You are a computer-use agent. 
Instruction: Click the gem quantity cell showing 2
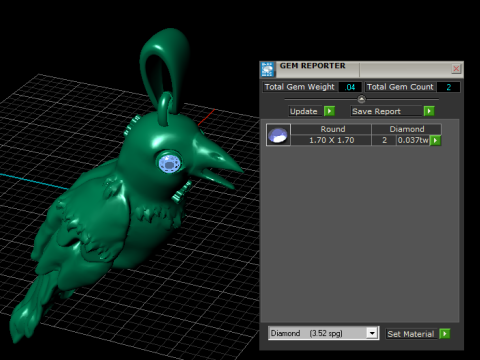[384, 140]
